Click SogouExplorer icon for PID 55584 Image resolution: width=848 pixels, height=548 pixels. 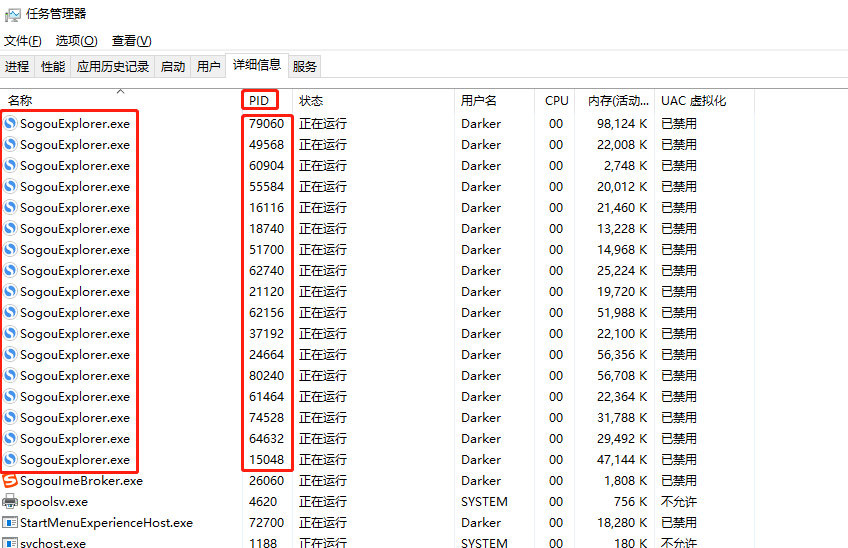10,187
